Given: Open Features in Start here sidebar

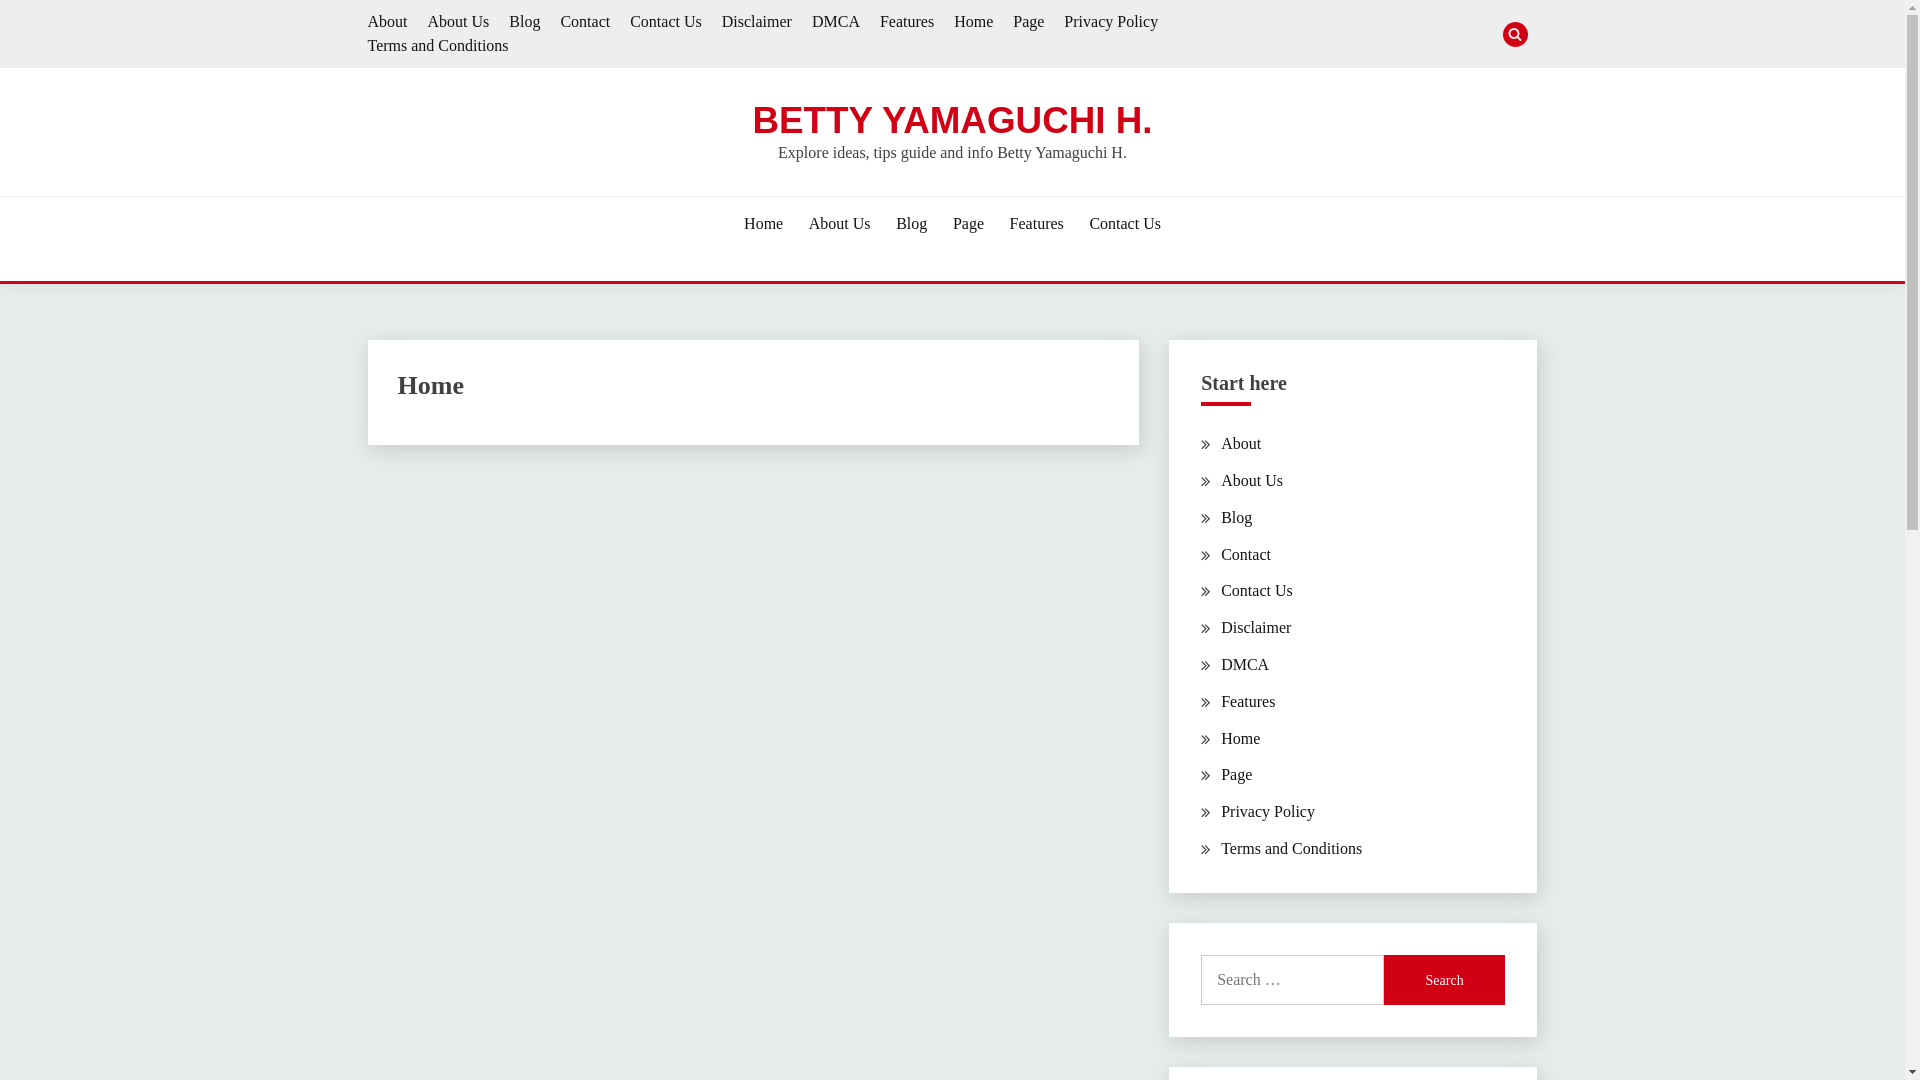Looking at the screenshot, I should (x=1248, y=702).
